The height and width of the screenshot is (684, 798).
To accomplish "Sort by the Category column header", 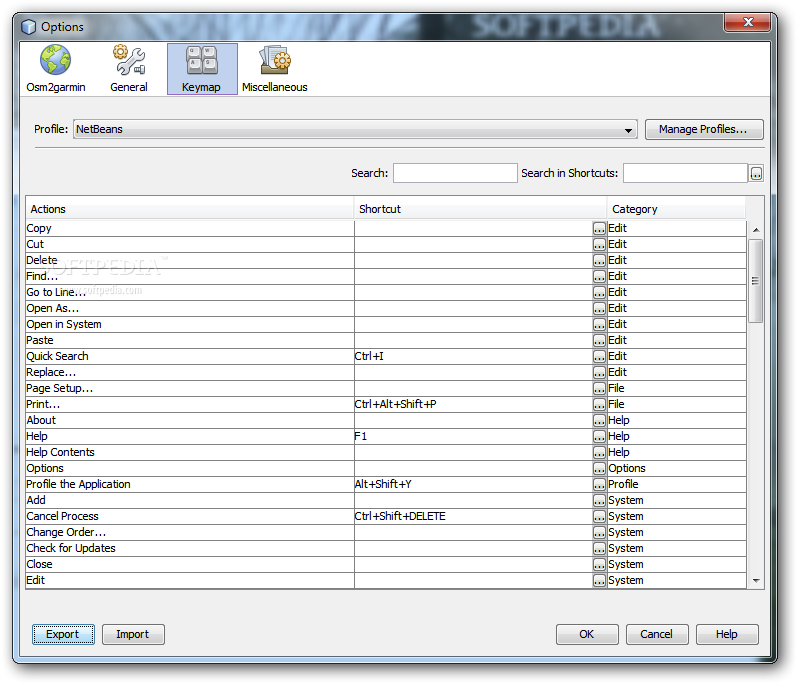I will [676, 209].
